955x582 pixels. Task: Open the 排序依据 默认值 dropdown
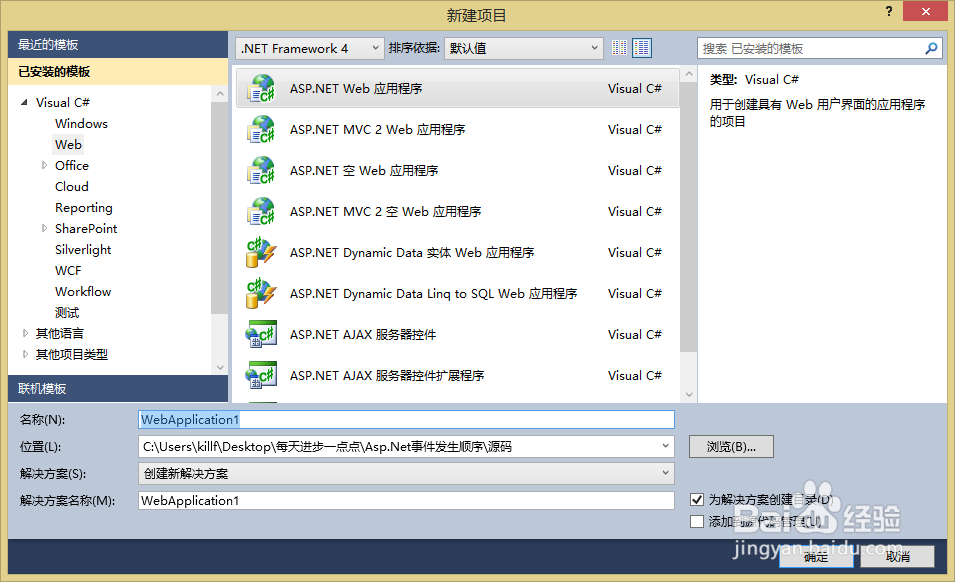click(x=524, y=48)
